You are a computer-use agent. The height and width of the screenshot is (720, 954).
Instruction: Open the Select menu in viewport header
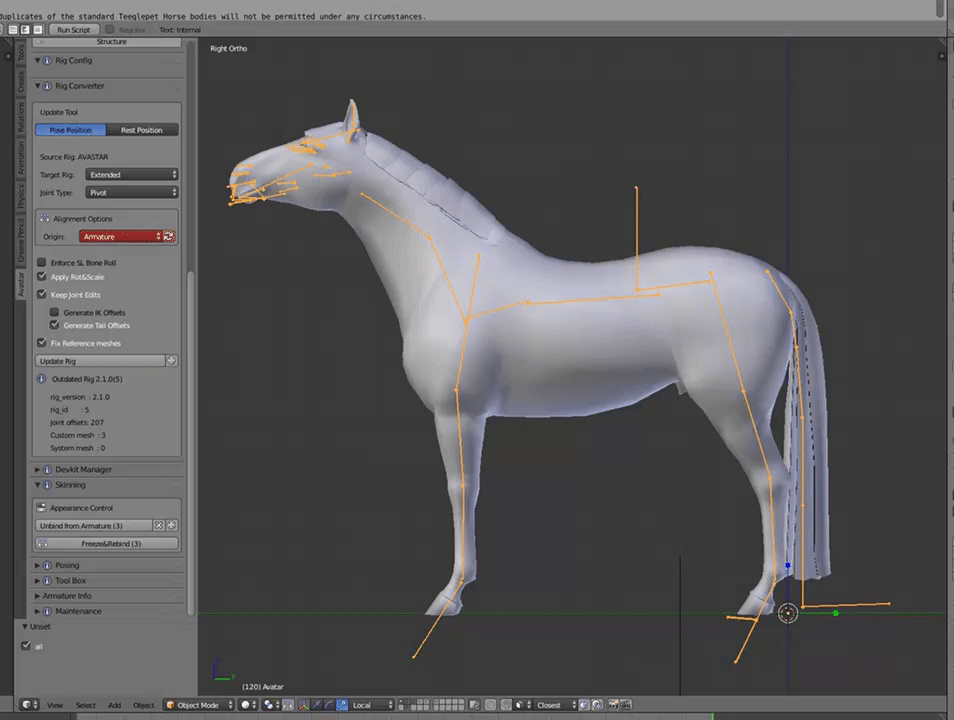pos(86,705)
